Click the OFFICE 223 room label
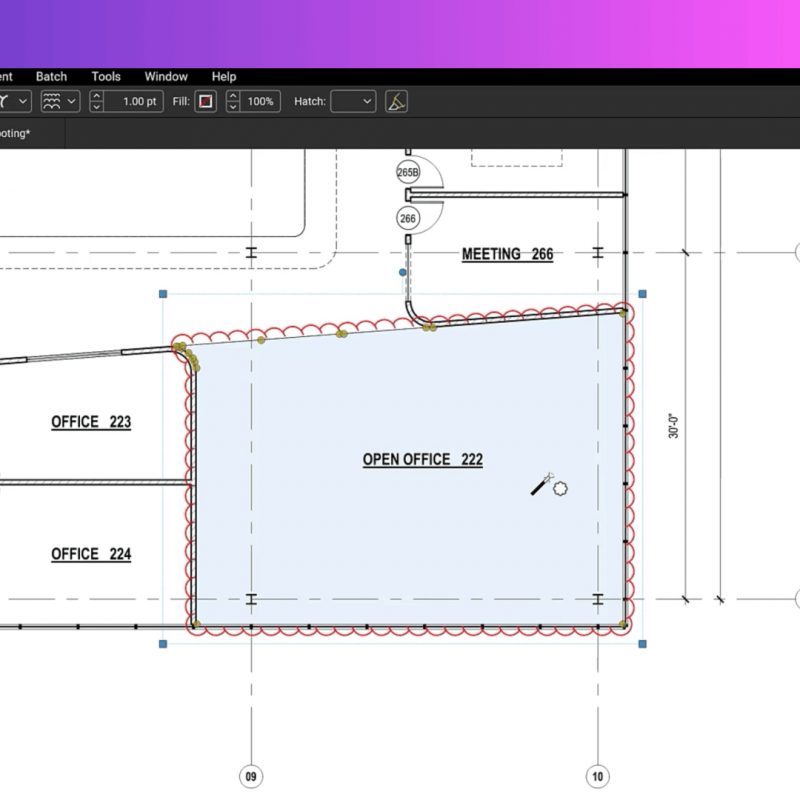The width and height of the screenshot is (800, 800). (x=91, y=422)
